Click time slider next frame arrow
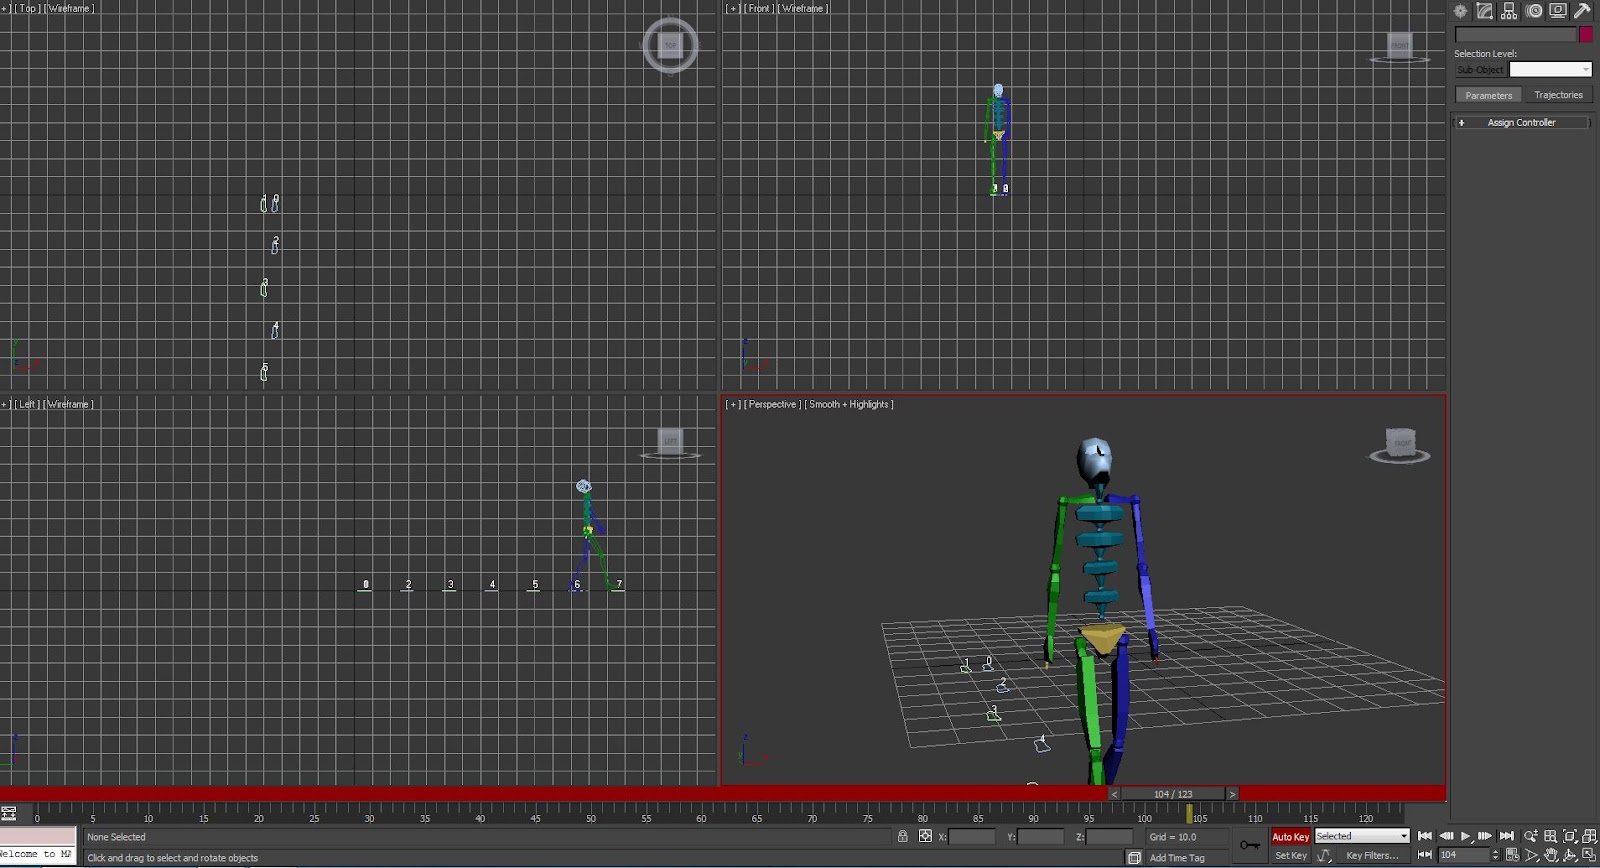Image resolution: width=1600 pixels, height=868 pixels. tap(1232, 794)
